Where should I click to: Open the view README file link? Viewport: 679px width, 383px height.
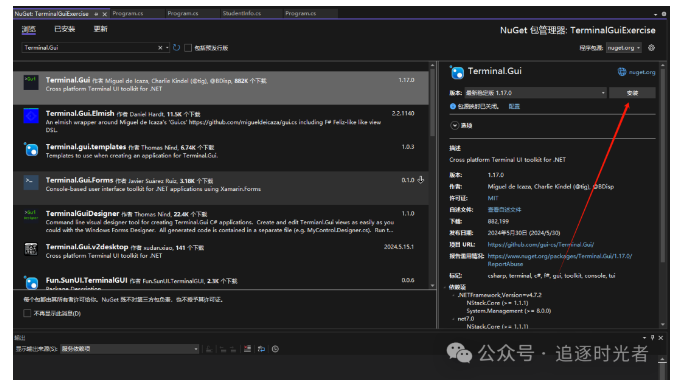(504, 210)
